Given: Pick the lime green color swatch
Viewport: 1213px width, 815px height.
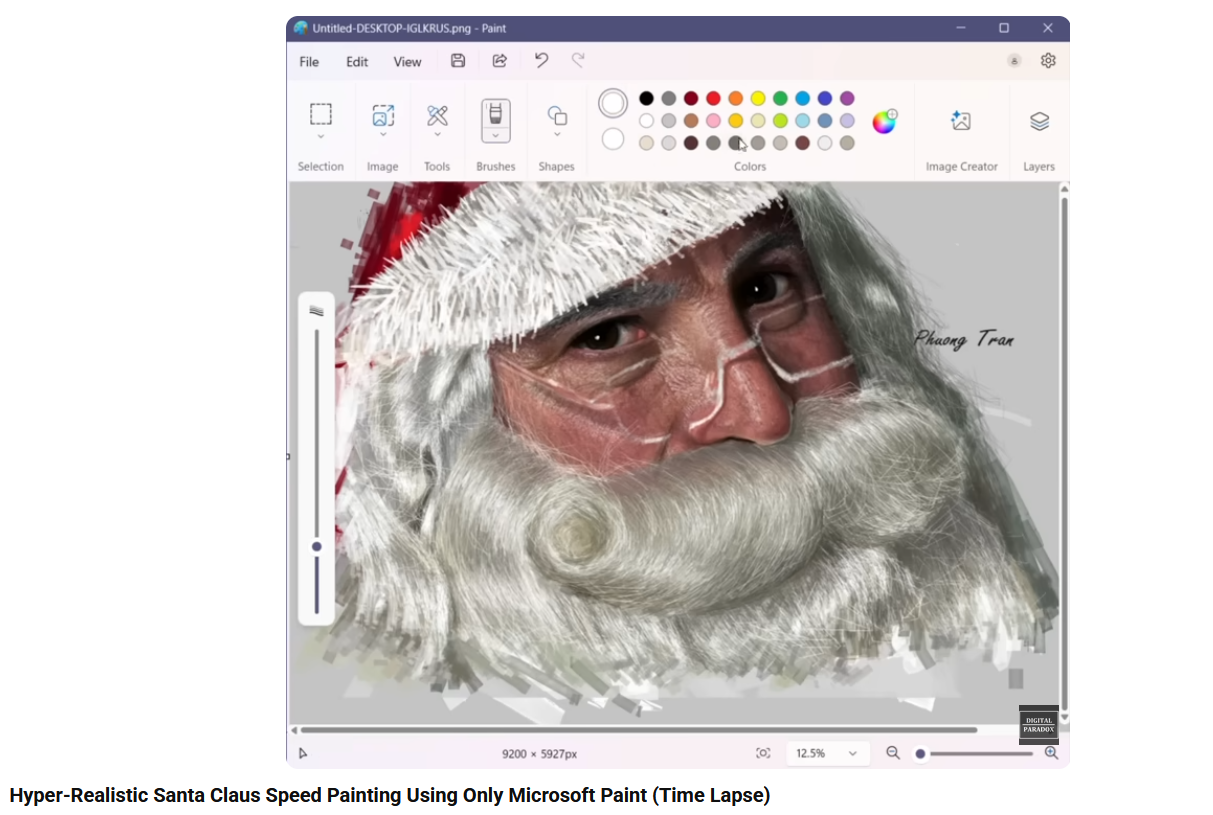Looking at the screenshot, I should click(x=780, y=121).
